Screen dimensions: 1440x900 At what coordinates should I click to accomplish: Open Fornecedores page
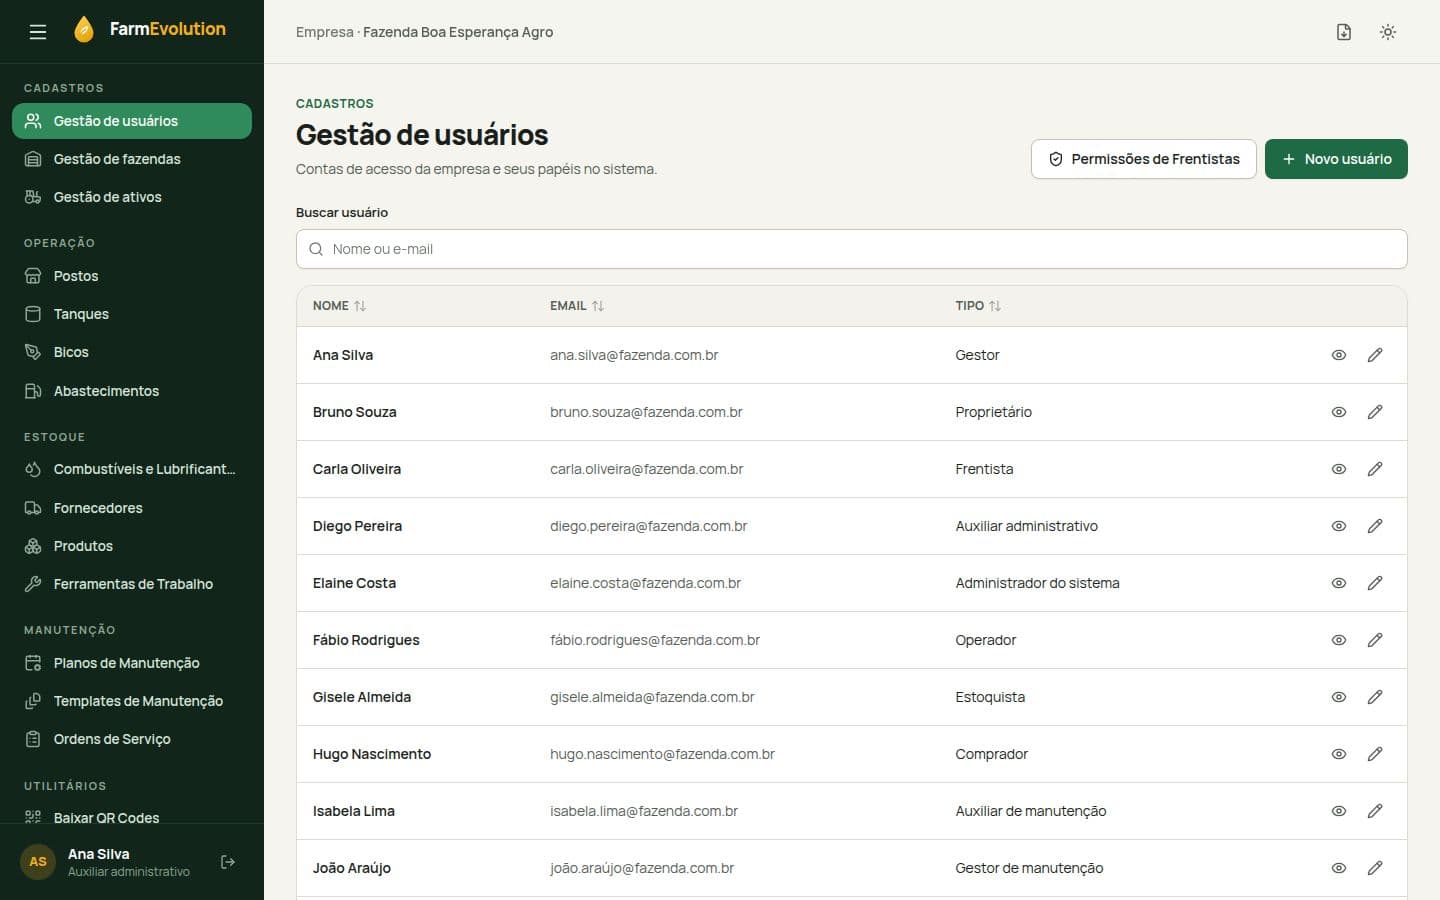pyautogui.click(x=132, y=508)
